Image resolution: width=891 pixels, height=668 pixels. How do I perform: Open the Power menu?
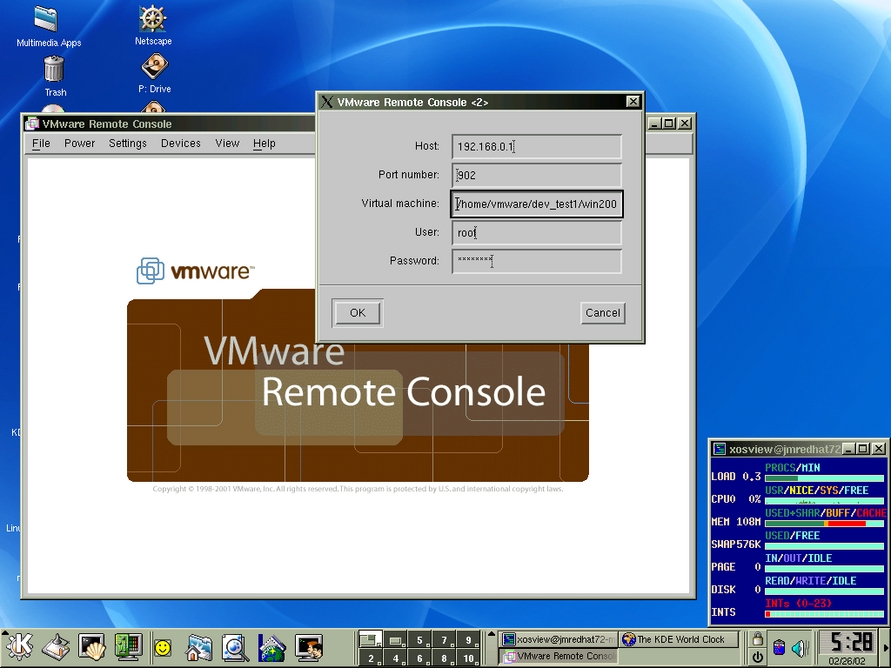[80, 143]
